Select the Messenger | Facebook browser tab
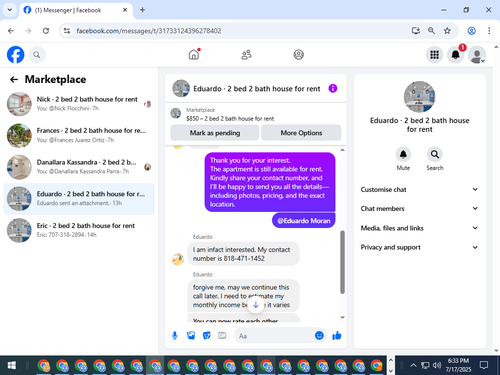Viewport: 500px width, 375px height. [x=76, y=10]
